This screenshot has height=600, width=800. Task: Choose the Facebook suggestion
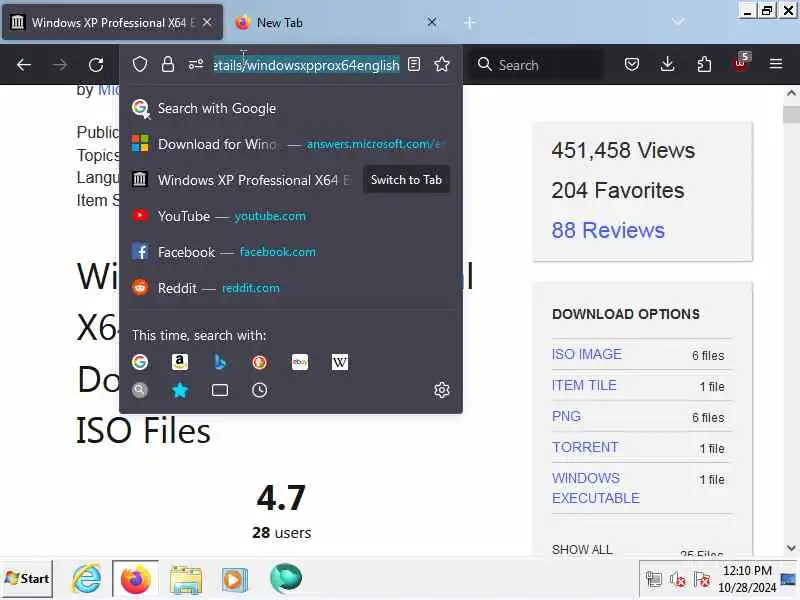pos(291,252)
